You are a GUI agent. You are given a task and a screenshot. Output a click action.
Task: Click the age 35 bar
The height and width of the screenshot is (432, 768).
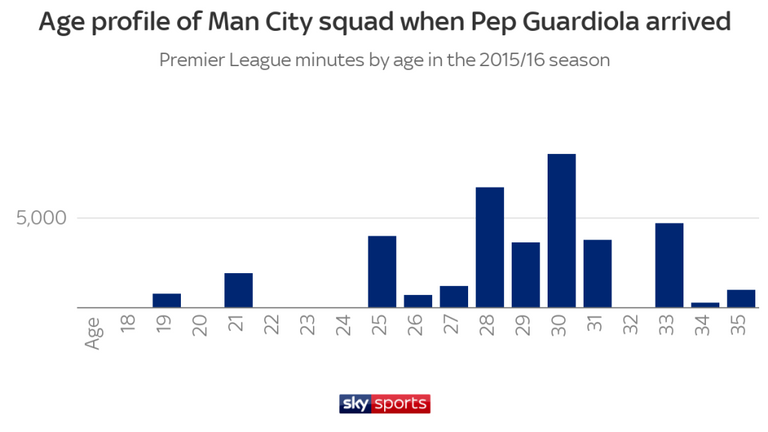pyautogui.click(x=741, y=299)
